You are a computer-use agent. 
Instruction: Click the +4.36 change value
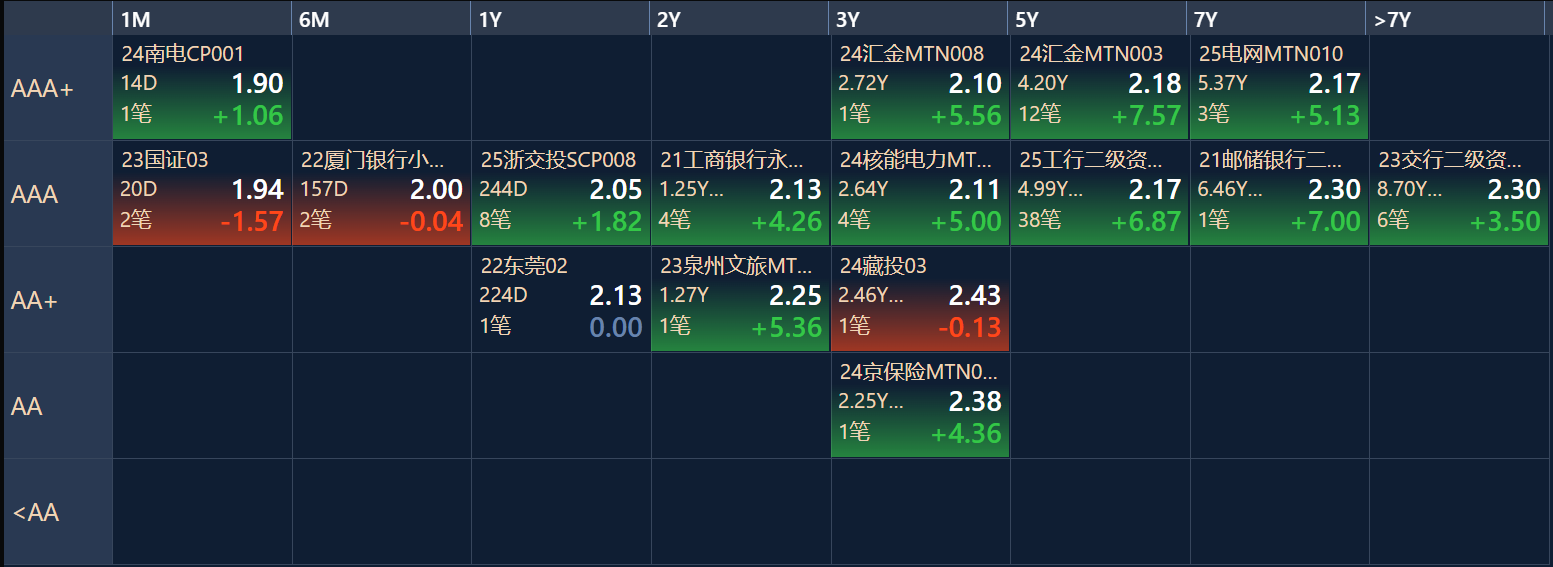pyautogui.click(x=966, y=434)
